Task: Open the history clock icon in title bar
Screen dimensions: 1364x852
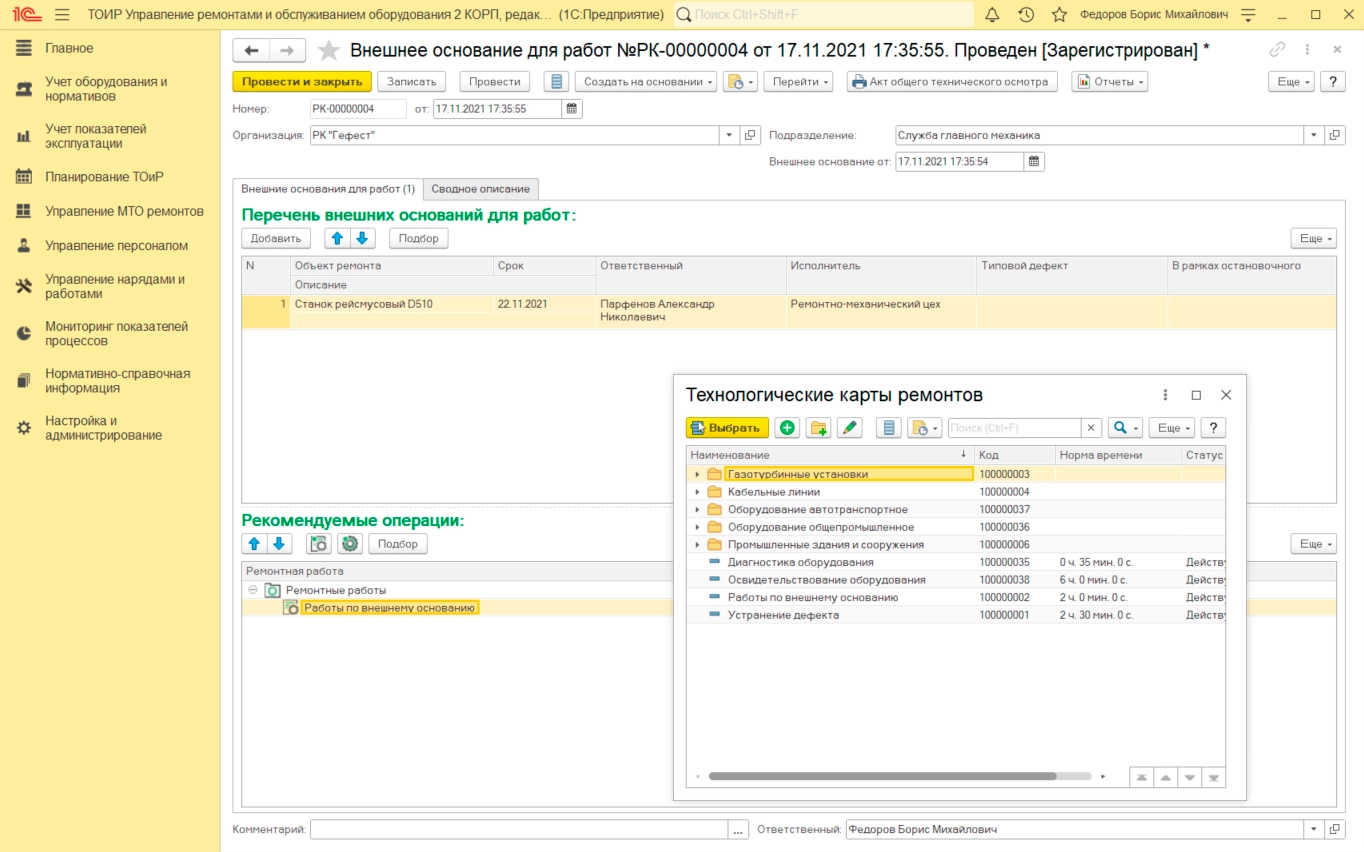Action: click(x=1026, y=15)
